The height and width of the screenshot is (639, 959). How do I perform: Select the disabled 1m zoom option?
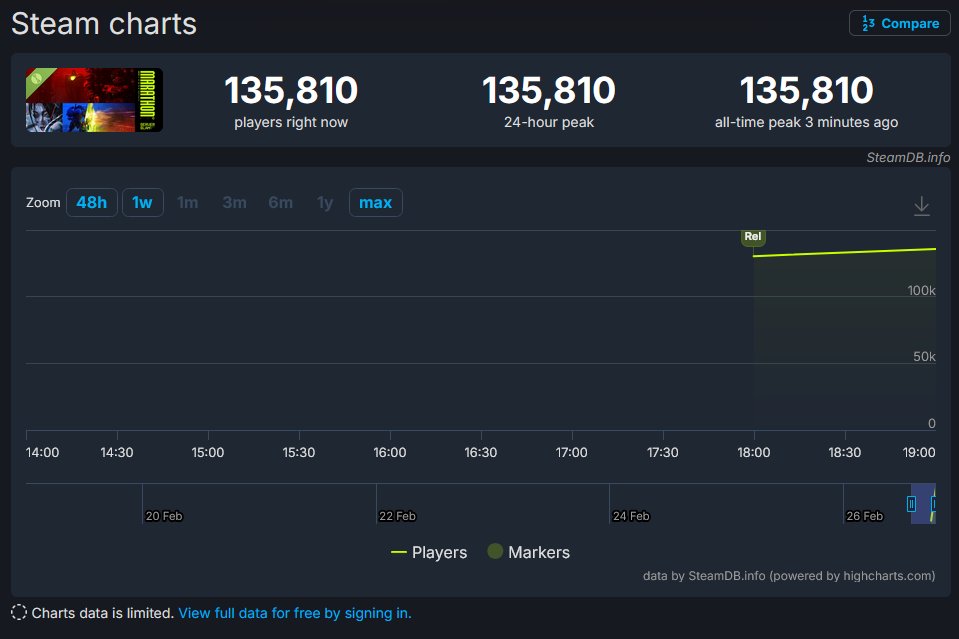point(188,202)
